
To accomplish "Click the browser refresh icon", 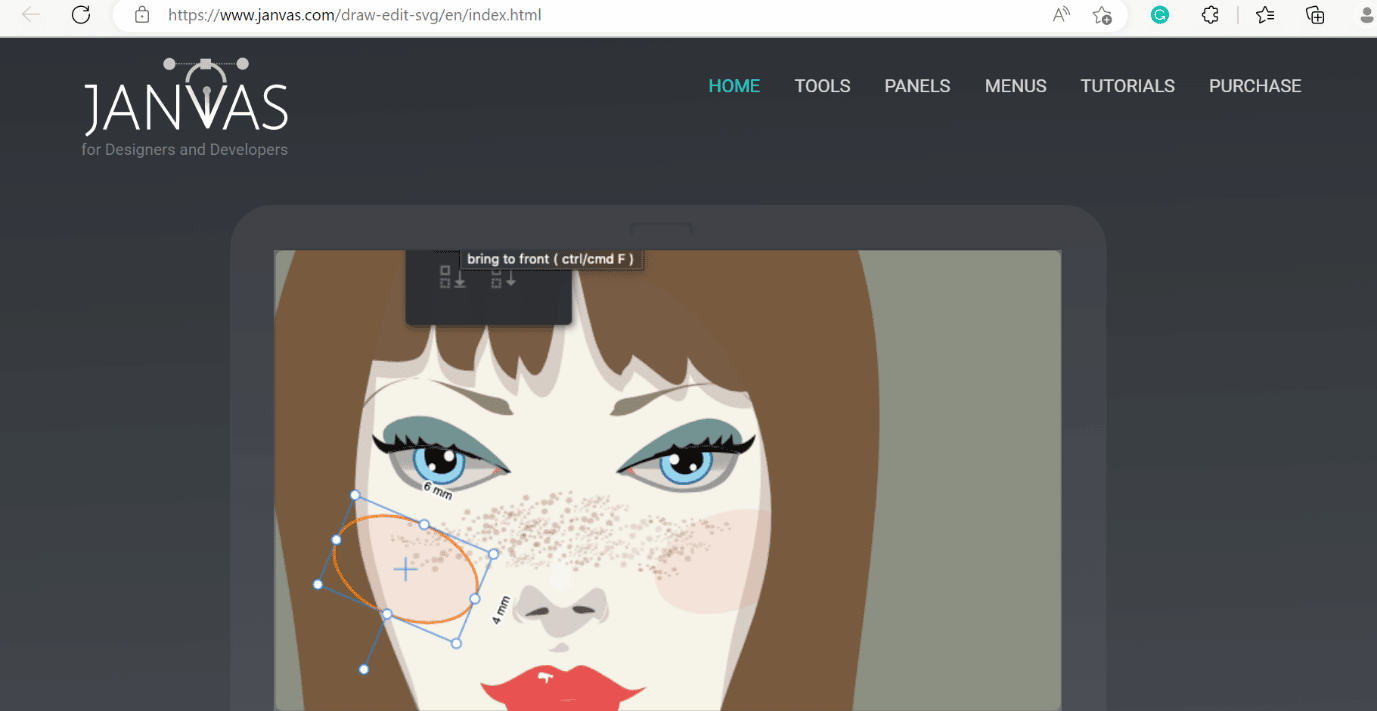I will pyautogui.click(x=81, y=15).
